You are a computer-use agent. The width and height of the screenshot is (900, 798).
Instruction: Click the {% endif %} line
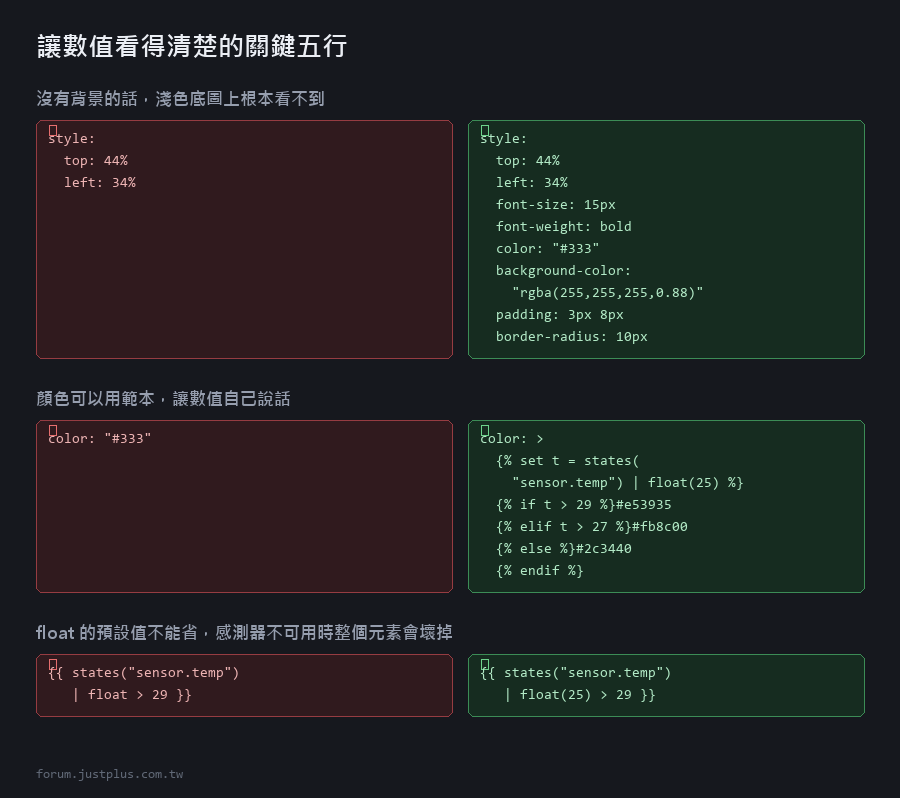(540, 571)
